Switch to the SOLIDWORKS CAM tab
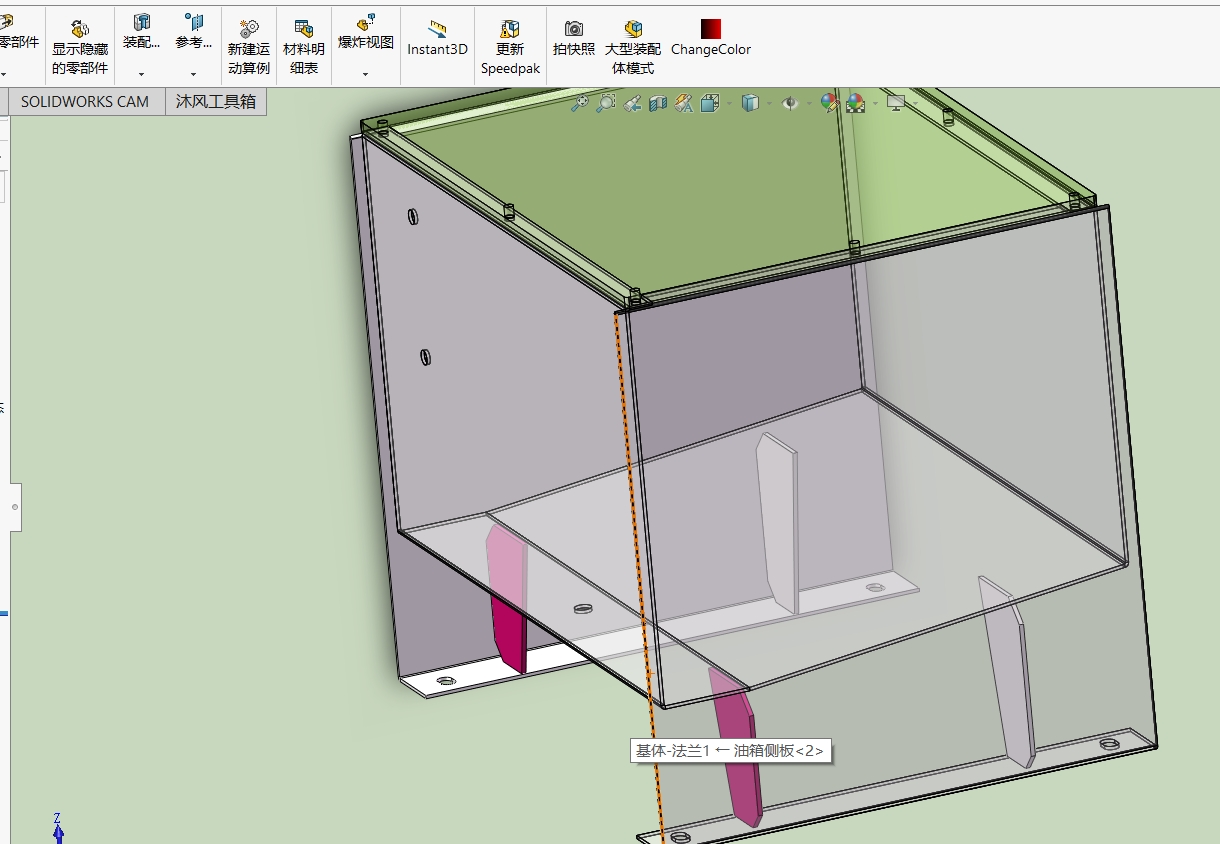 pyautogui.click(x=85, y=101)
